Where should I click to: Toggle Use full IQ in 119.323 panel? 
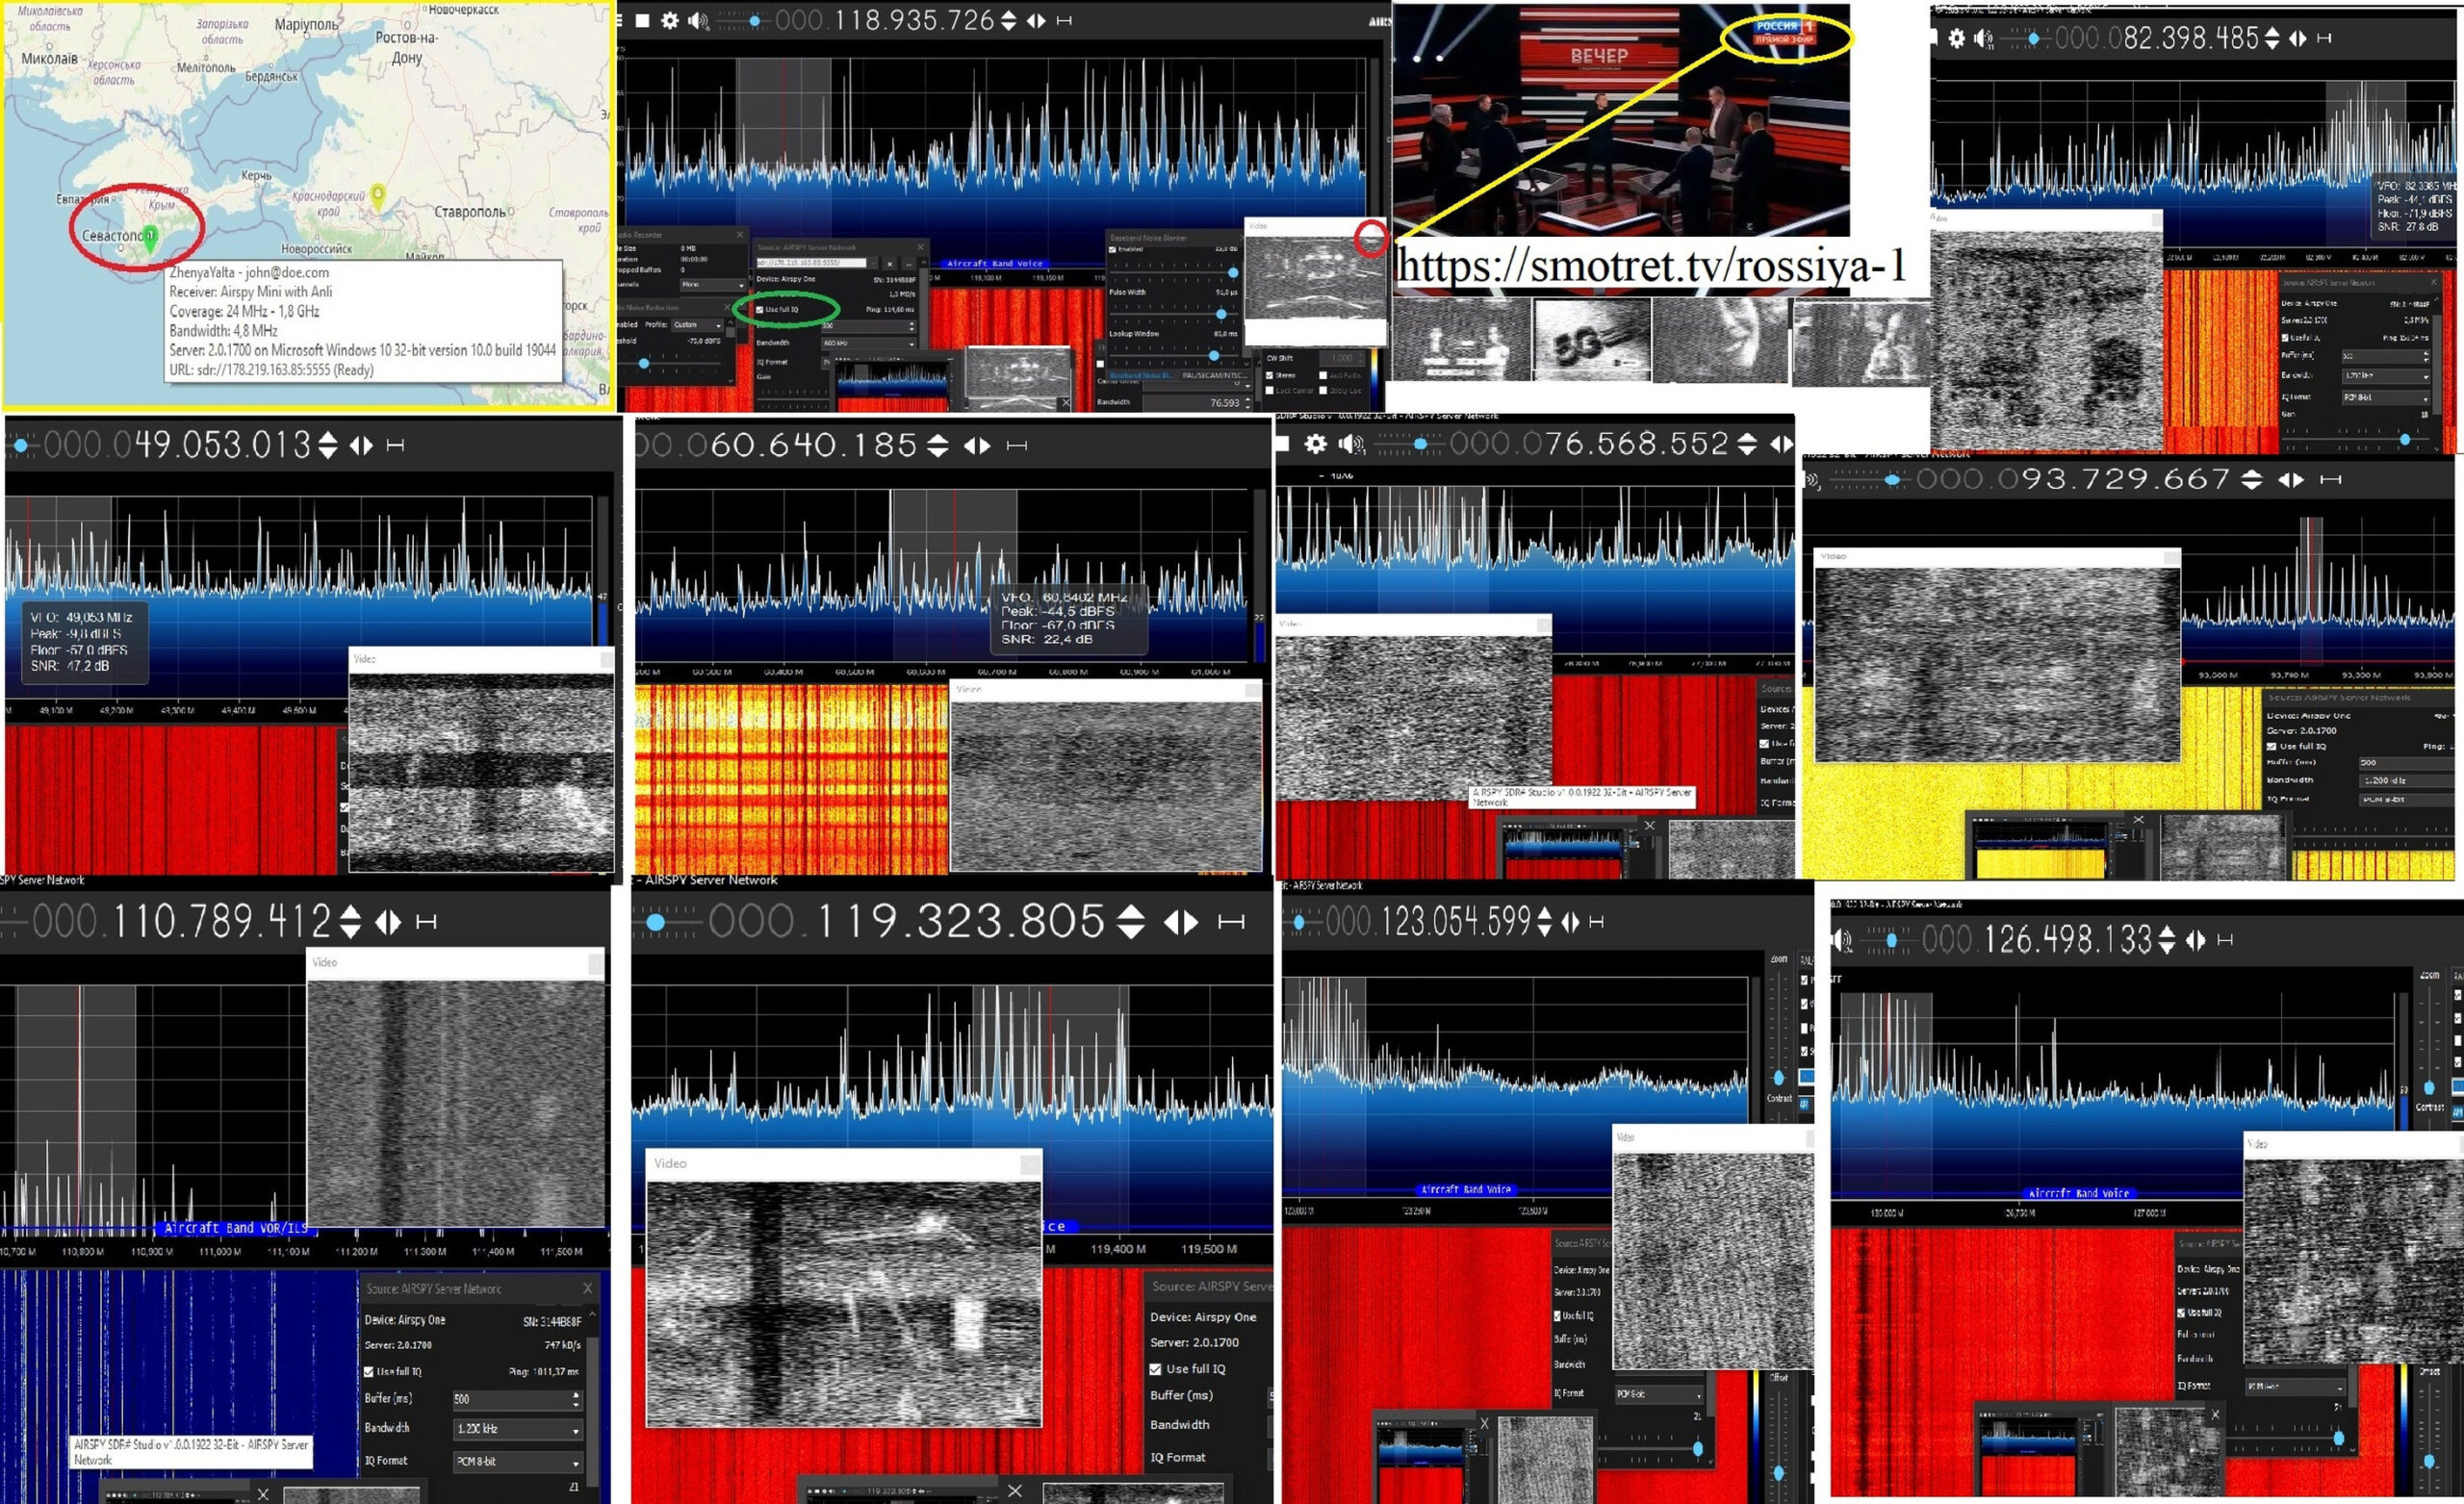pos(1156,1369)
